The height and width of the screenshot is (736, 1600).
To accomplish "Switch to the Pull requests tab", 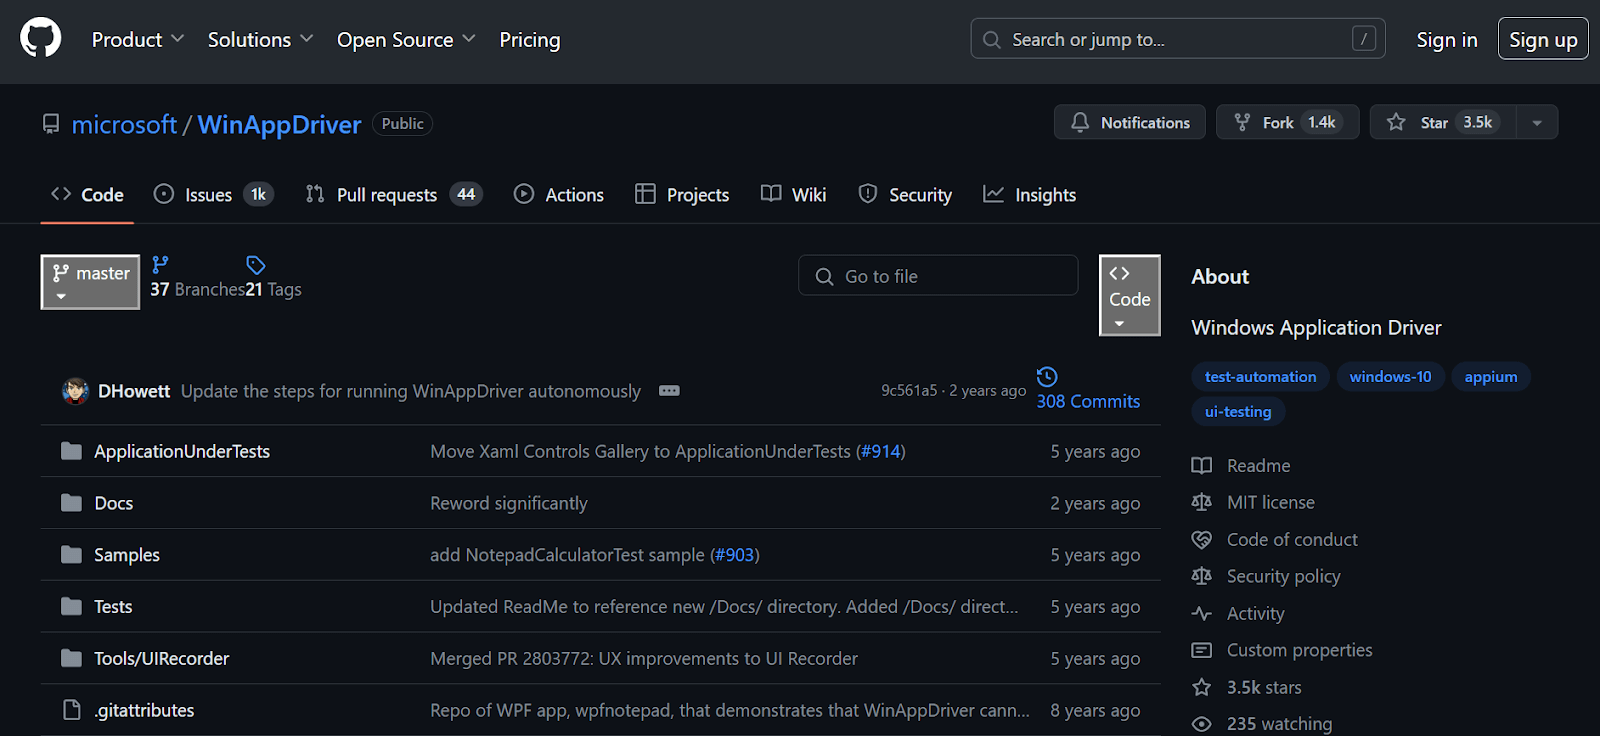I will tap(394, 195).
